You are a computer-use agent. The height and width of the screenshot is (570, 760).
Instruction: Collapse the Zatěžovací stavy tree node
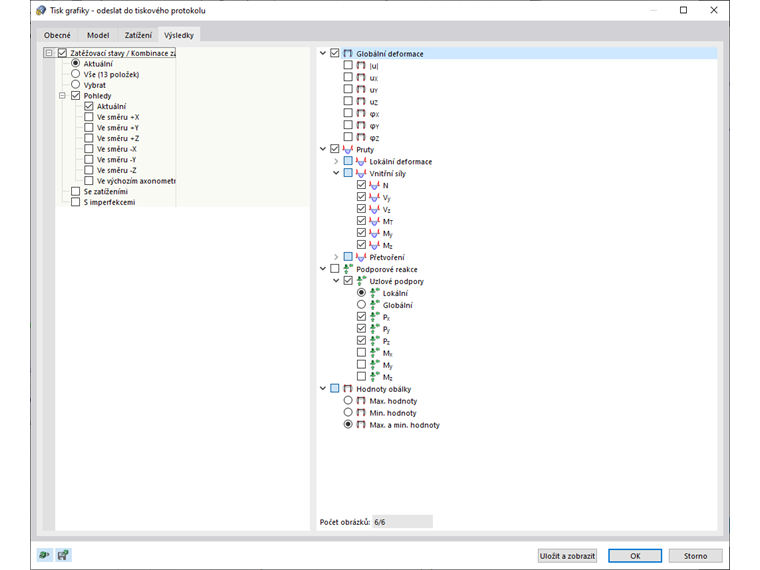[x=49, y=53]
